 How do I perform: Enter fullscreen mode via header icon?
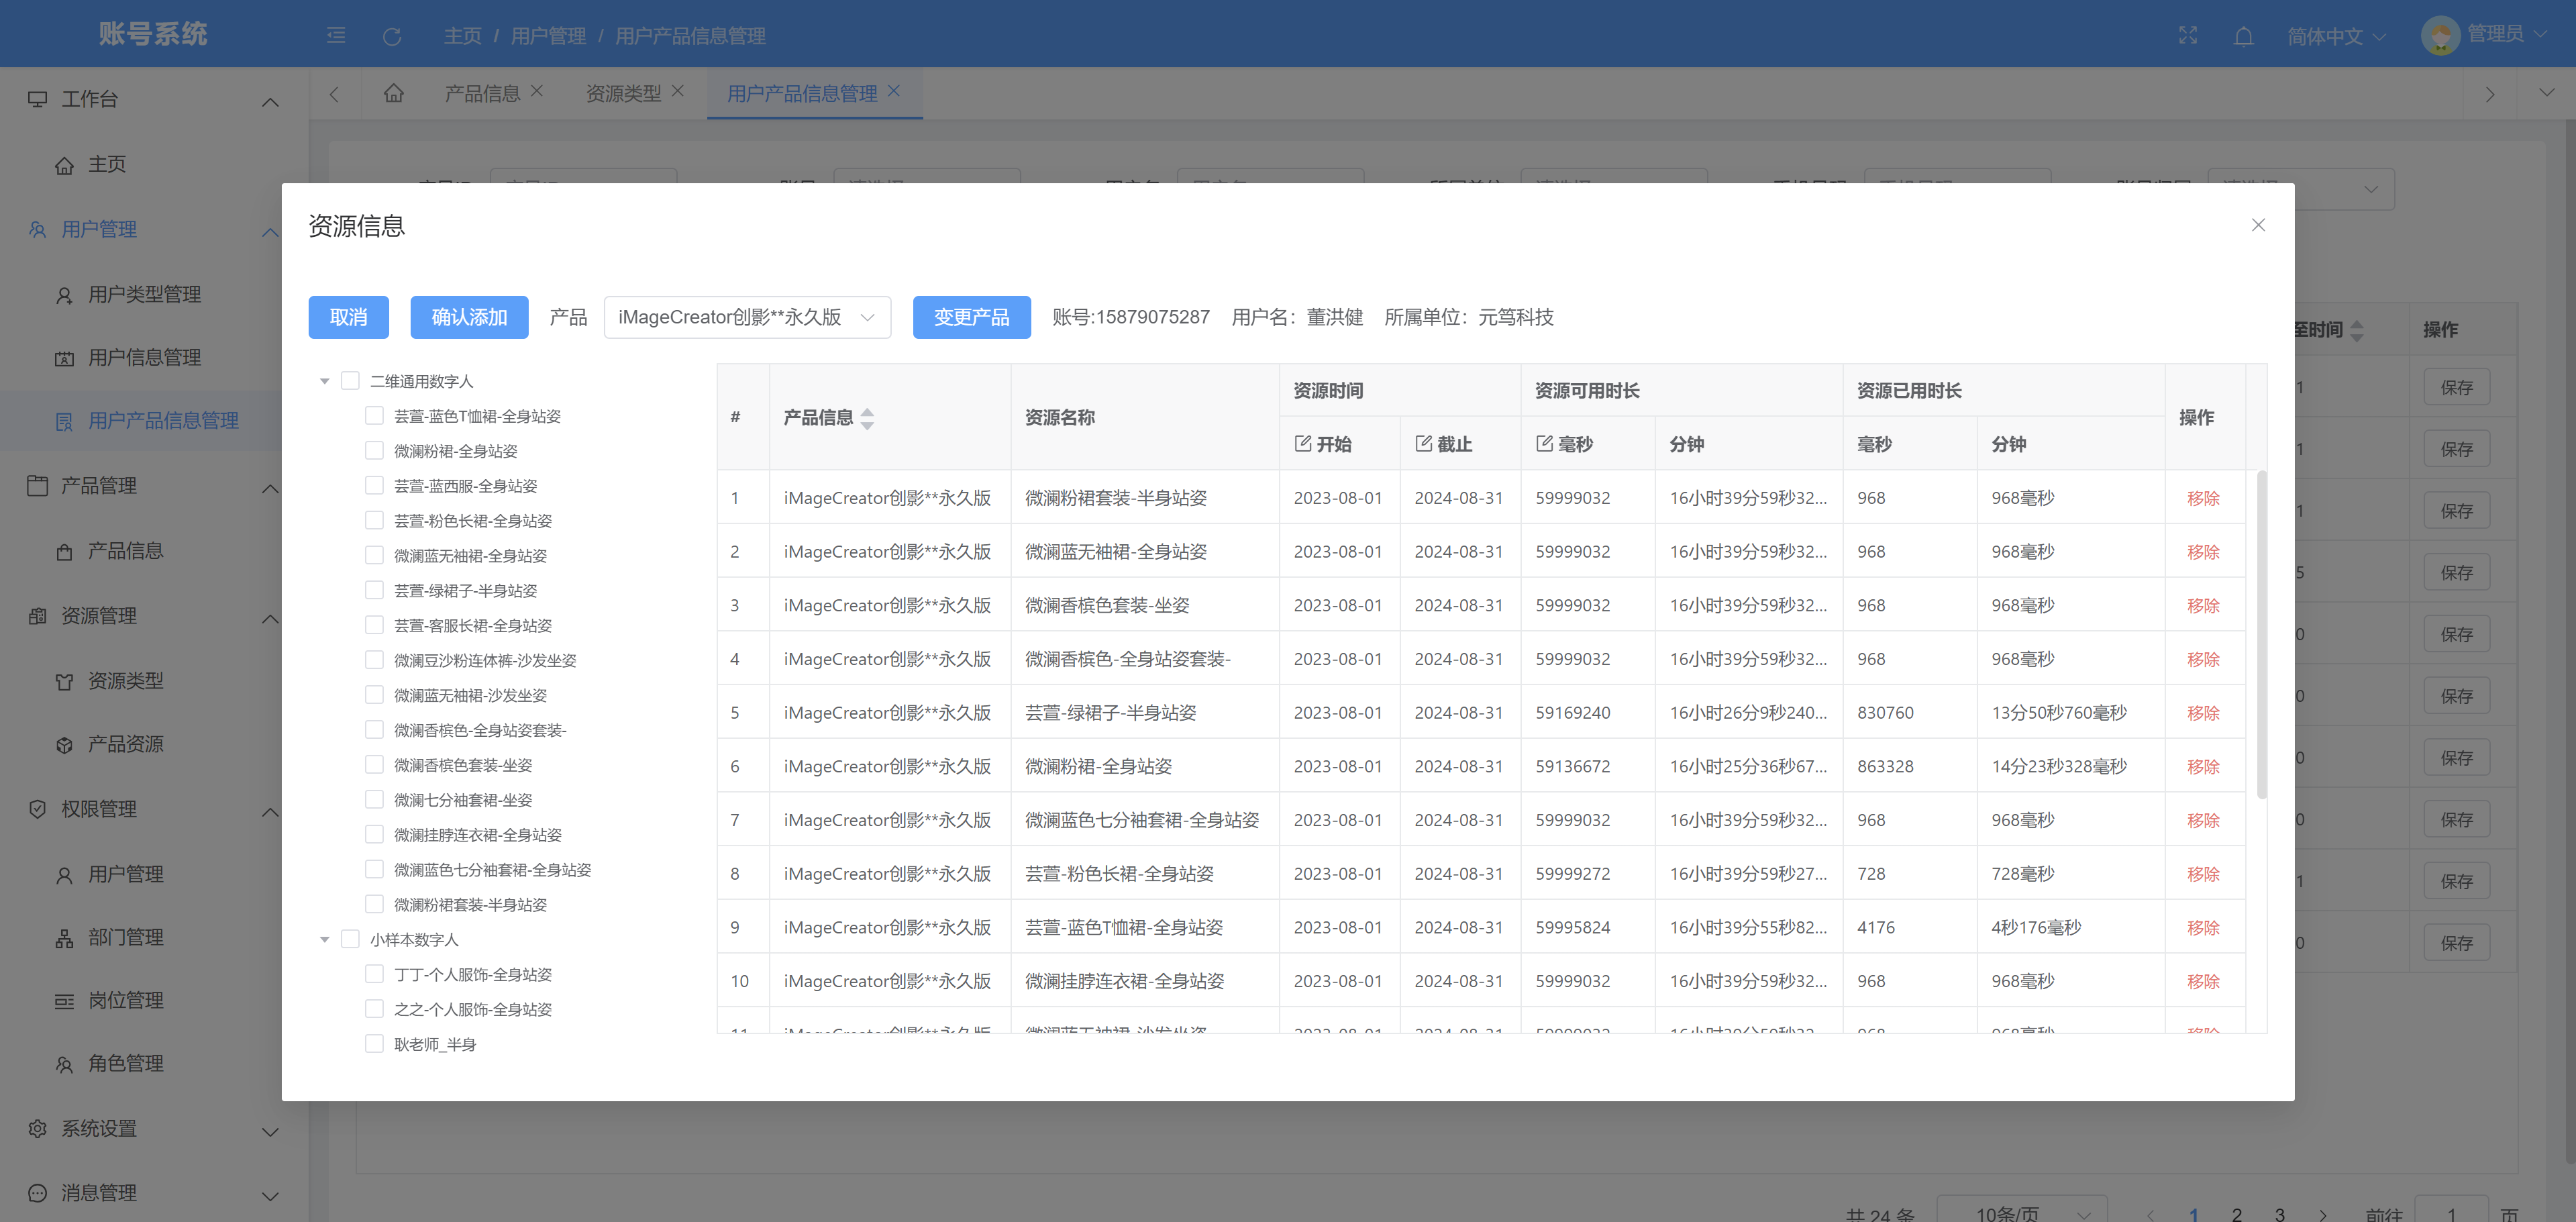click(x=2188, y=36)
